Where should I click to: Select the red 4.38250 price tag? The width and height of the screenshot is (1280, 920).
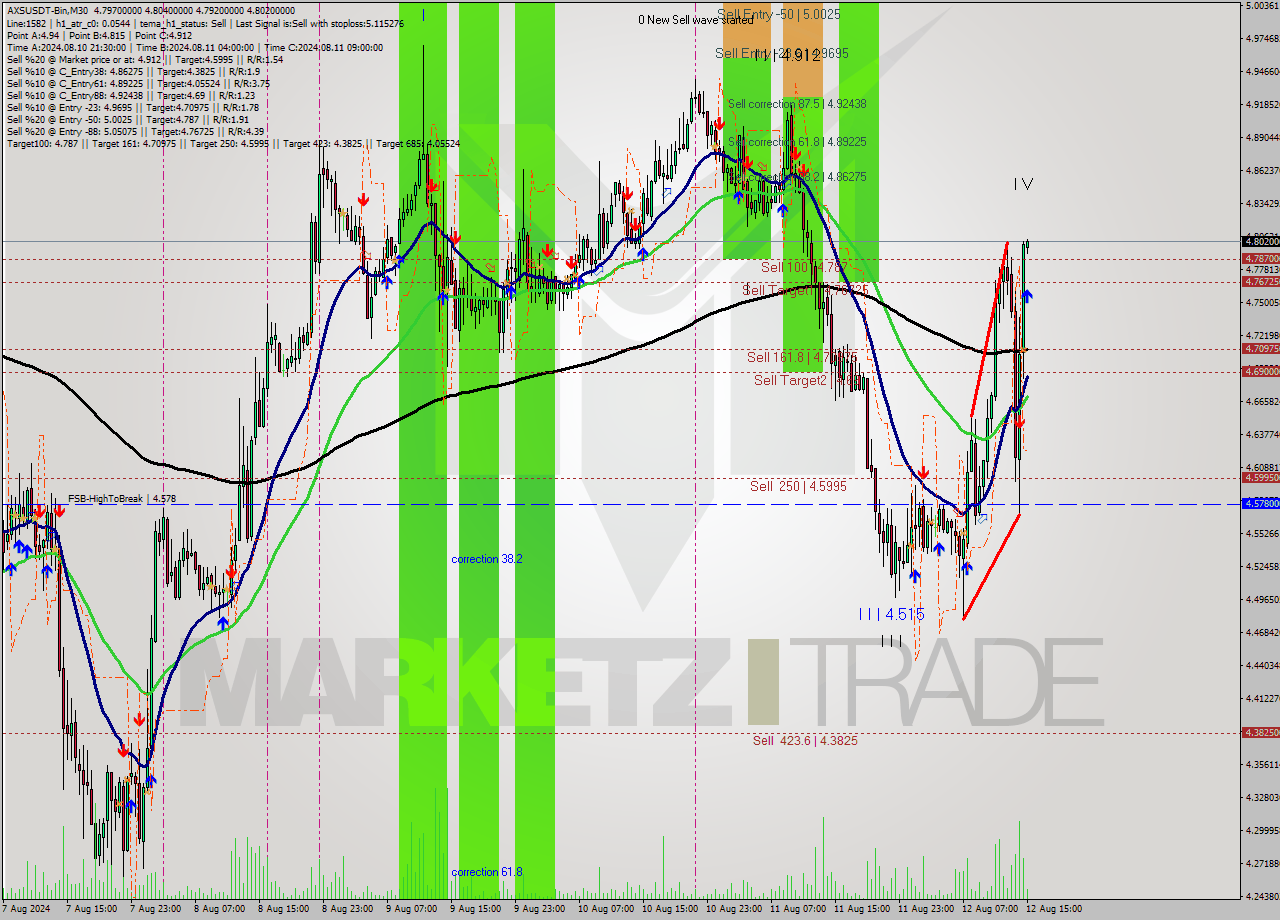[x=1260, y=732]
